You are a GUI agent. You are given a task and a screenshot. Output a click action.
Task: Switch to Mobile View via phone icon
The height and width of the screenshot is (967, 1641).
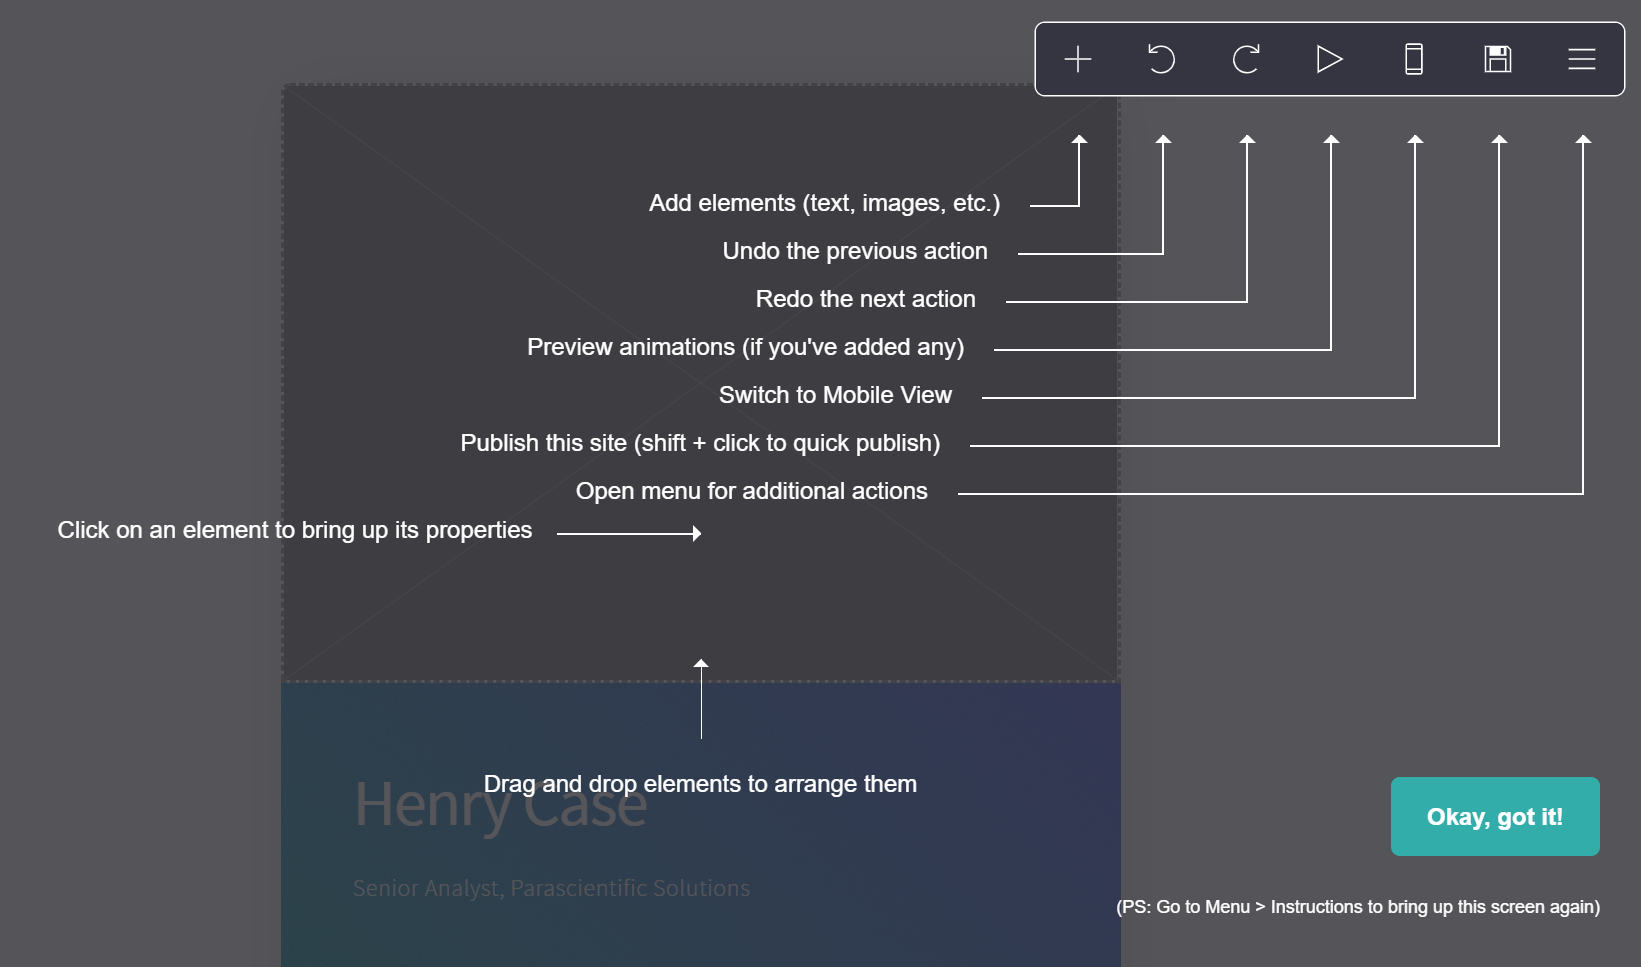pos(1413,59)
